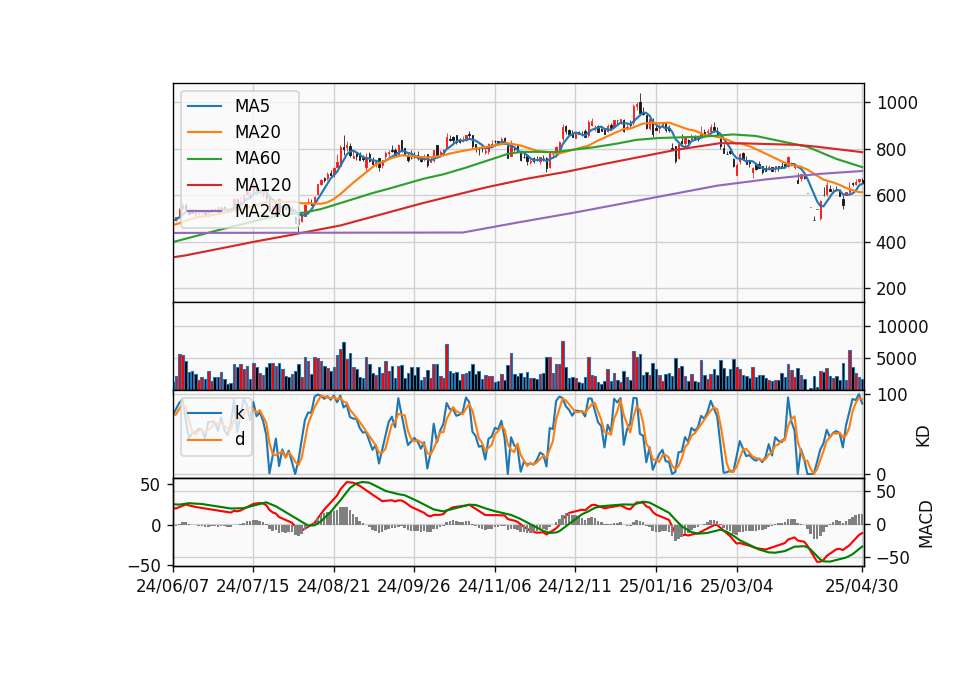Click the −50 label on left MACD axis

click(x=144, y=566)
